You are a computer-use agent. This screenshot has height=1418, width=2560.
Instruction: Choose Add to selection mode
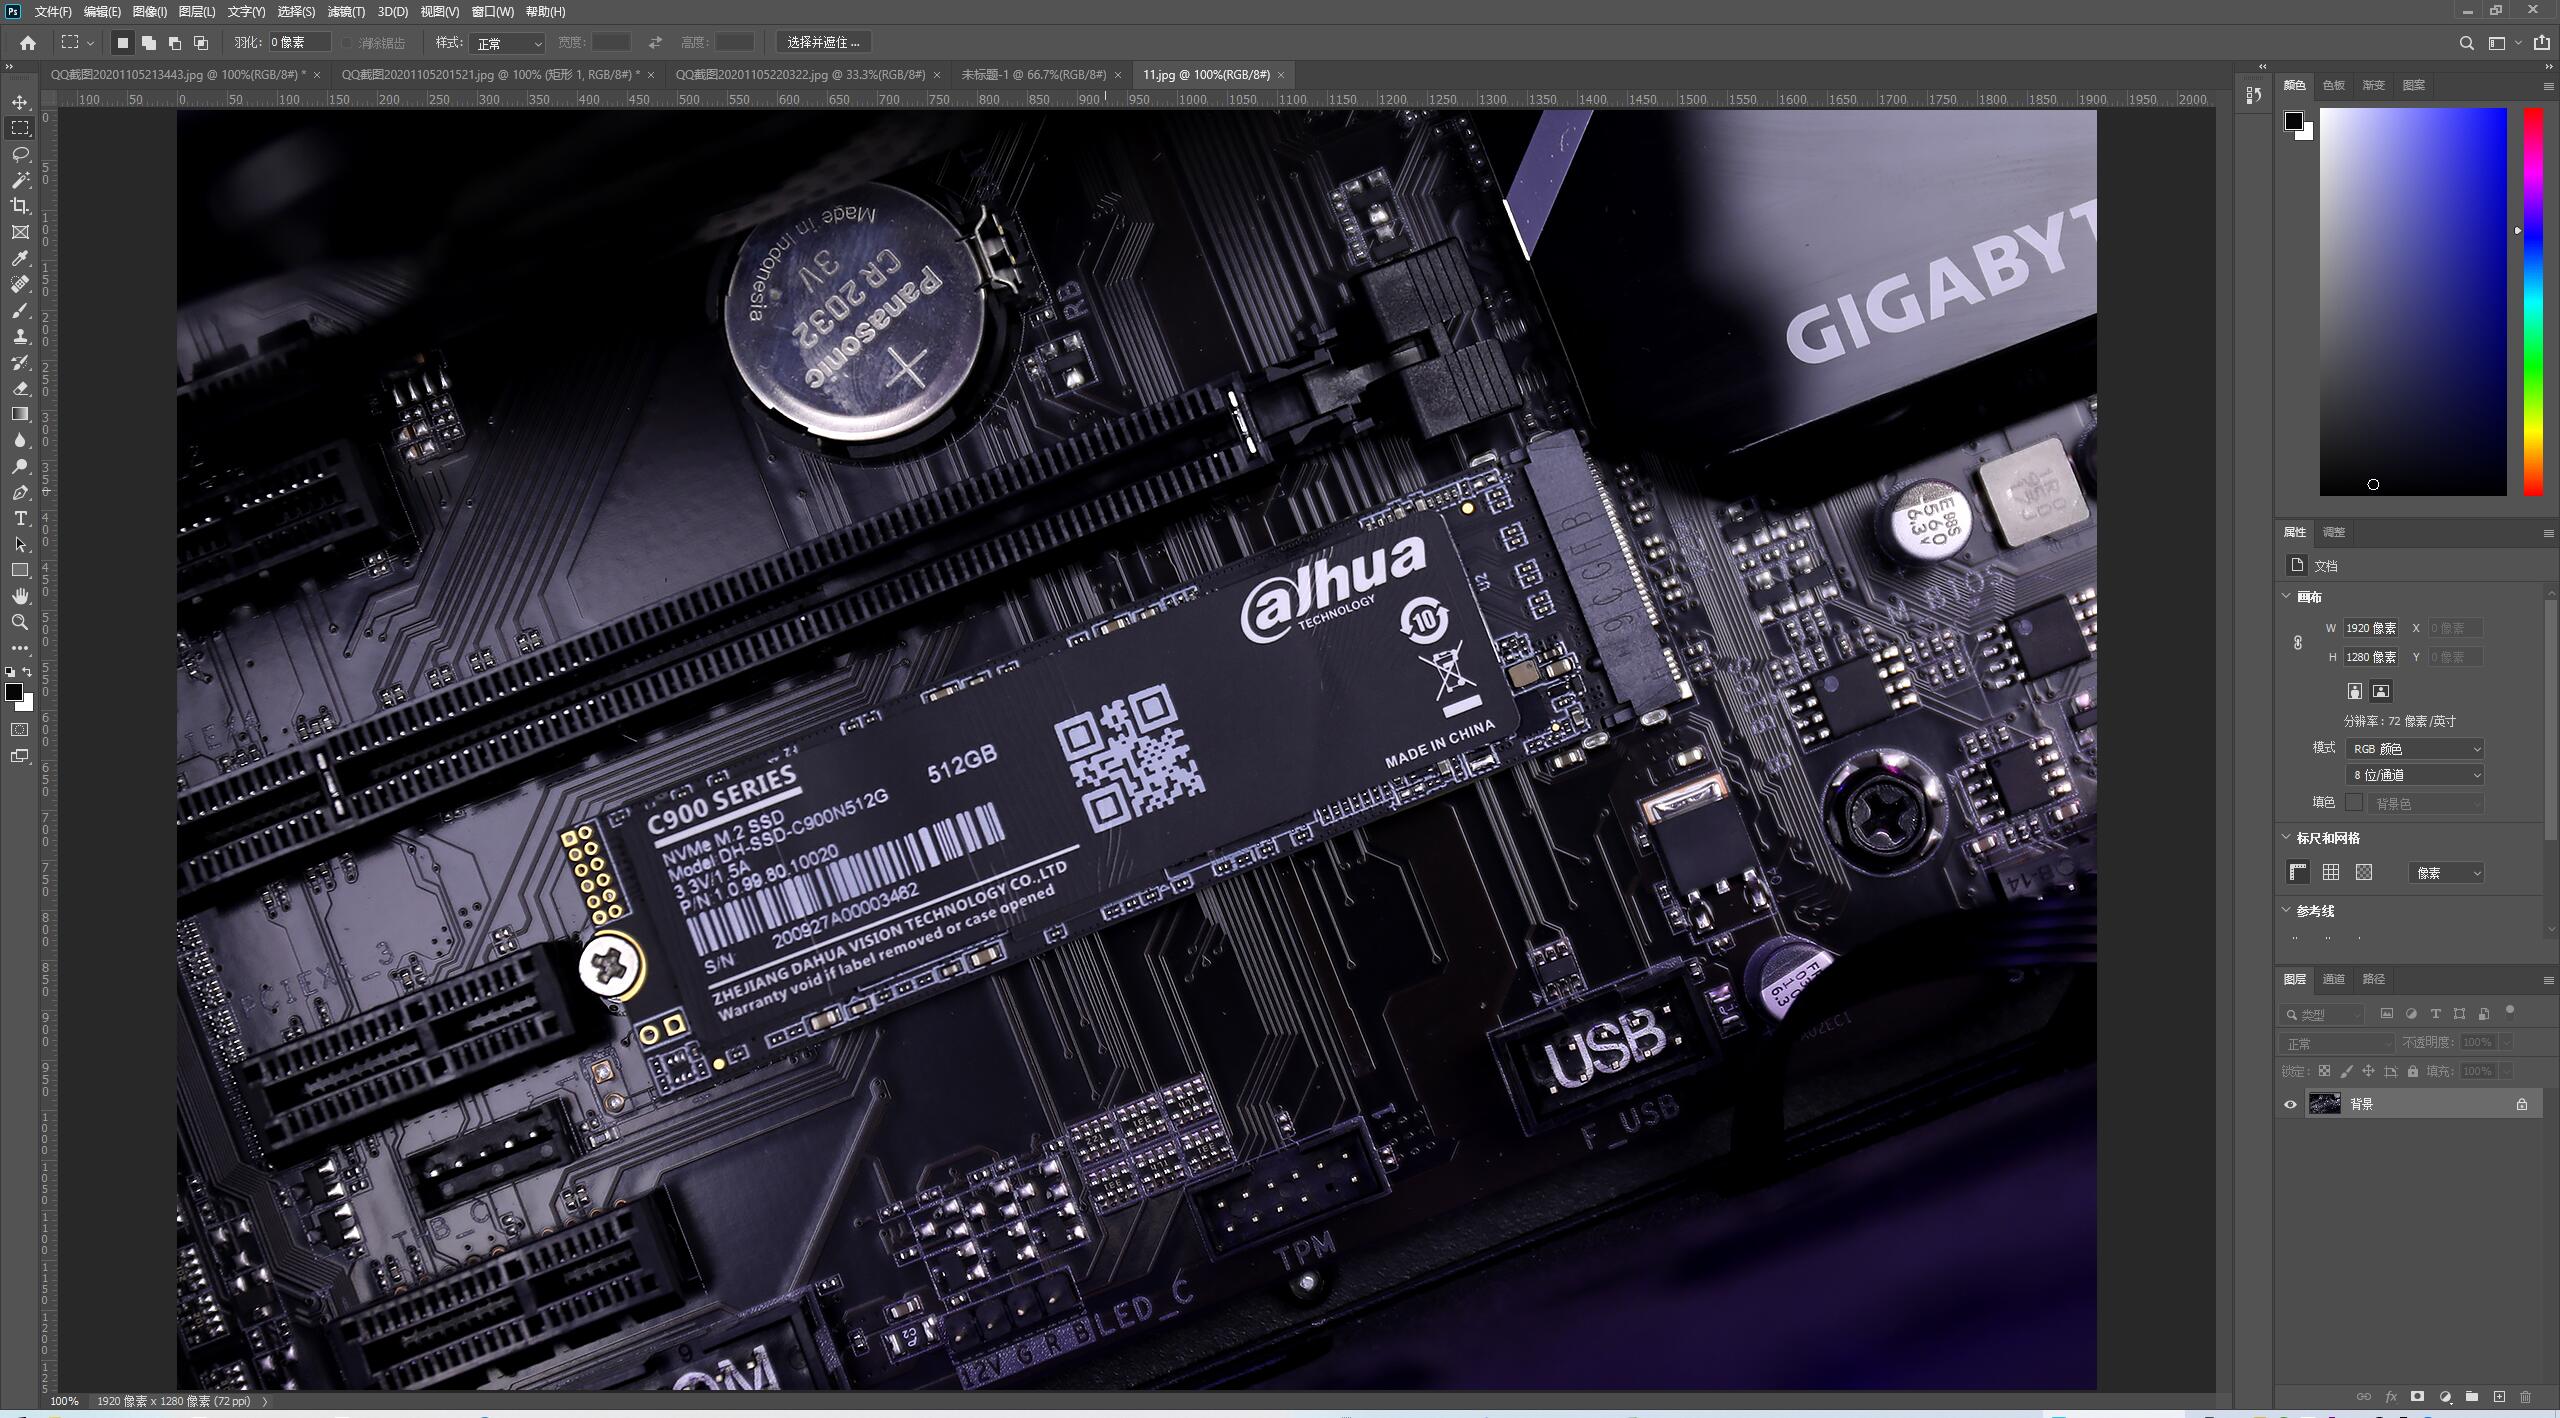click(149, 43)
